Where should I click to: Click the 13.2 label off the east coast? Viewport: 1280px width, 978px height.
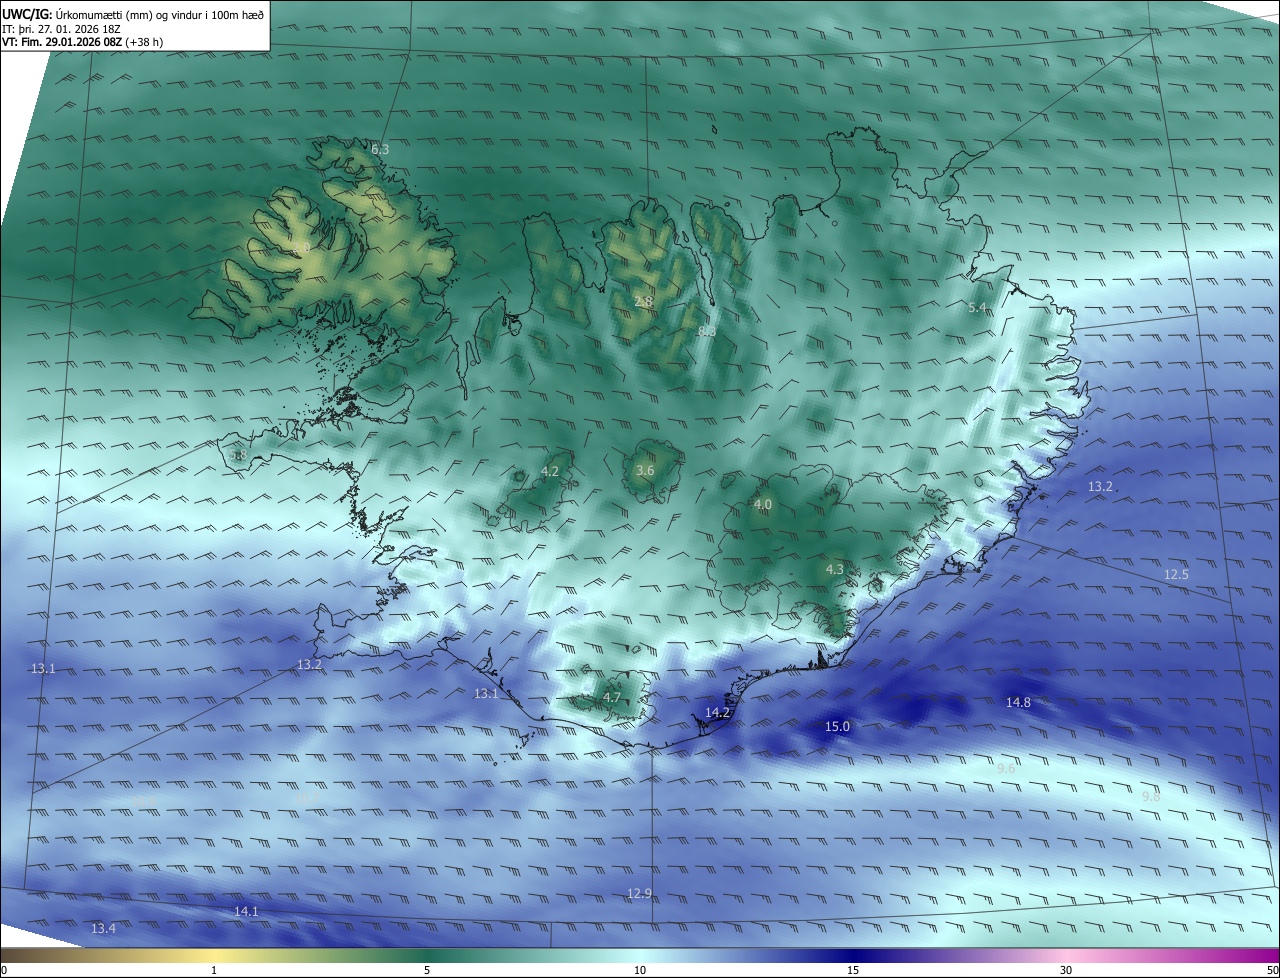(1100, 486)
